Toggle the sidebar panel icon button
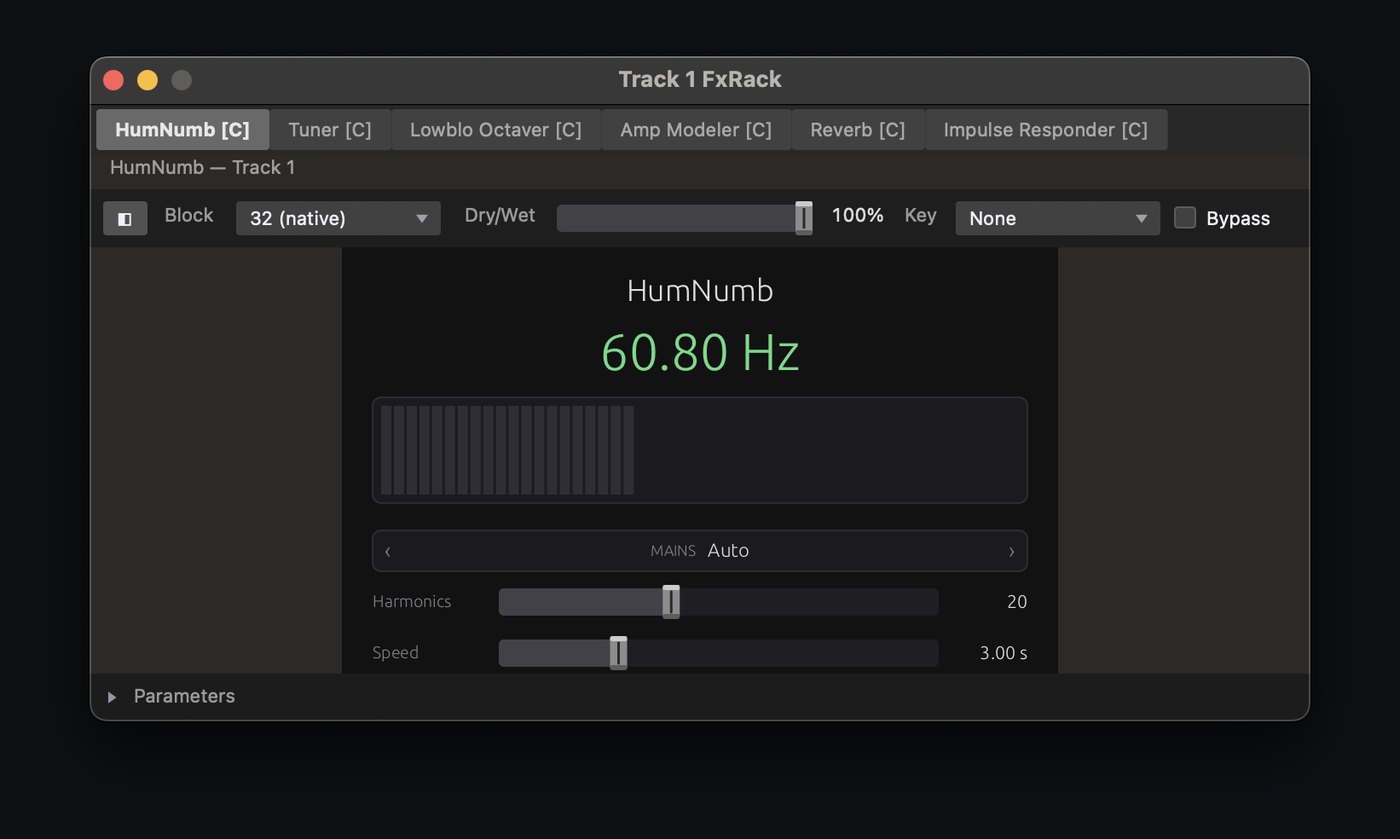This screenshot has height=839, width=1400. click(125, 218)
